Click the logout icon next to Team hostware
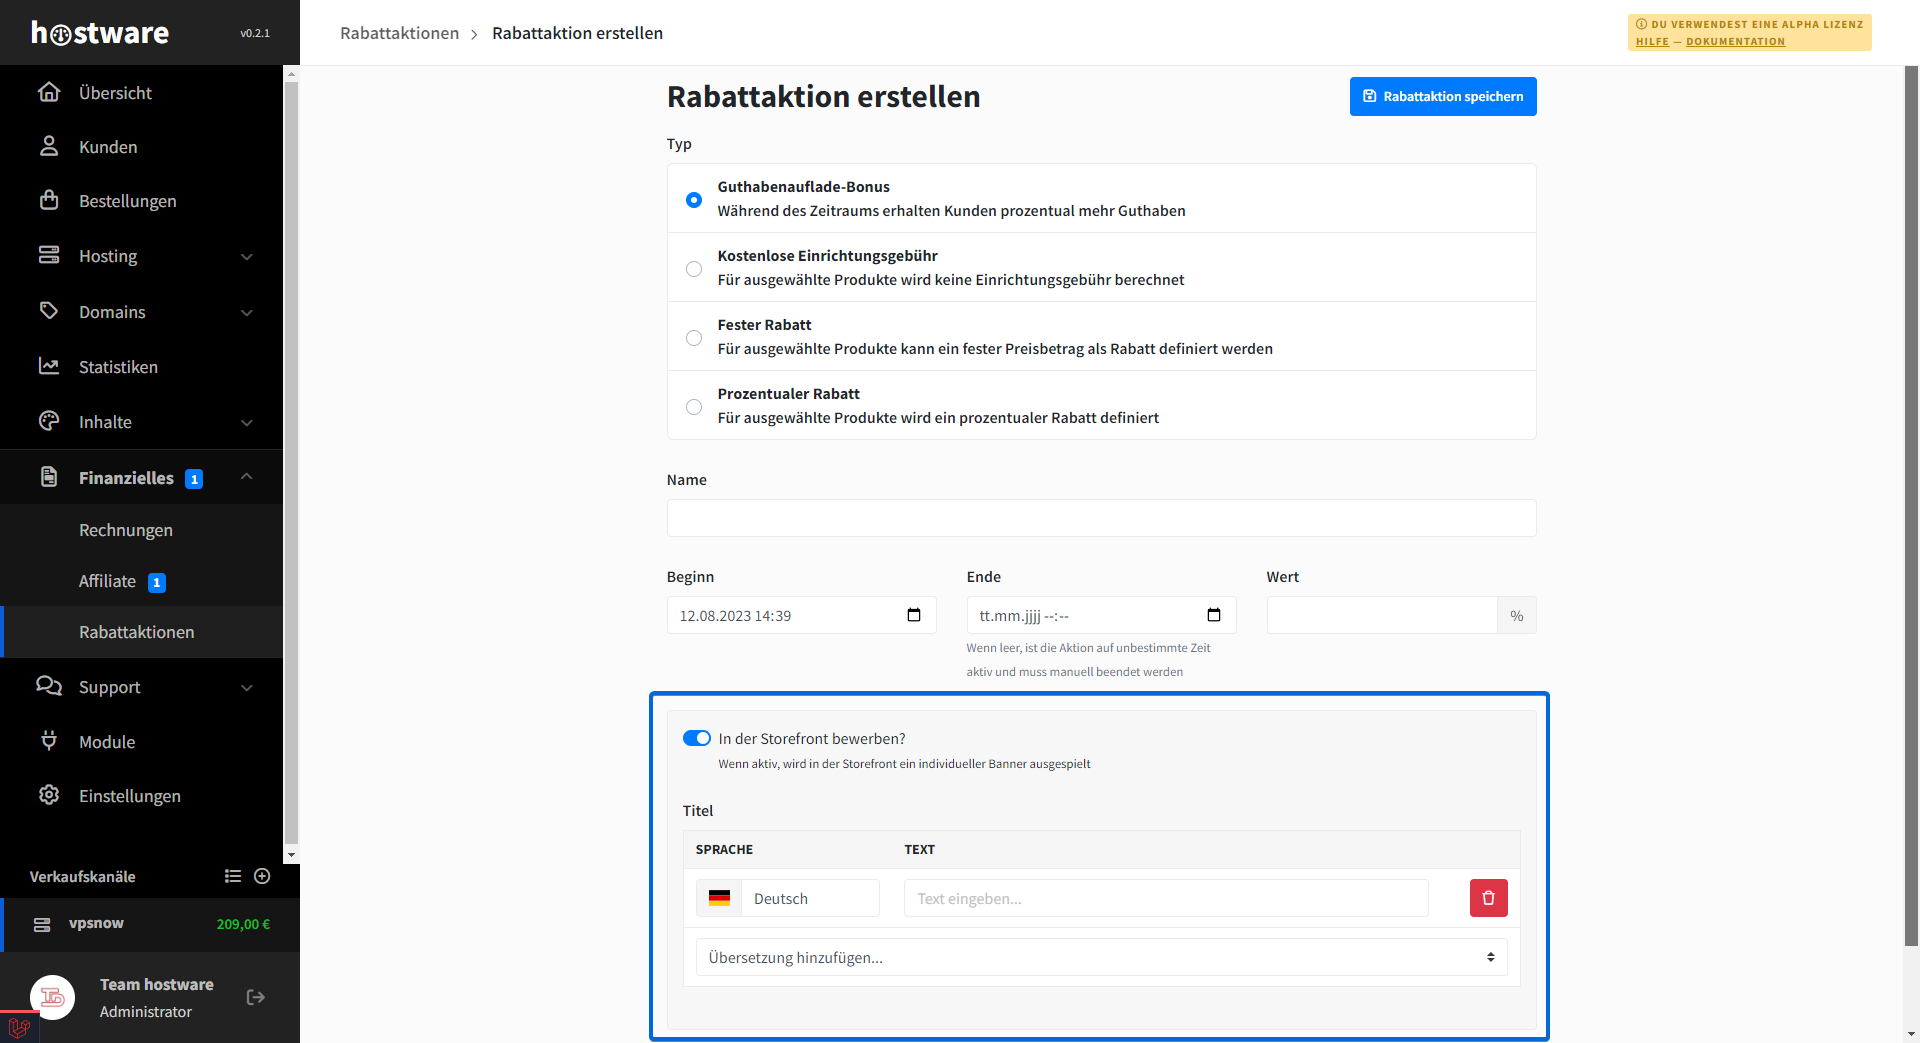Screen dimensions: 1920x1043 click(x=255, y=997)
